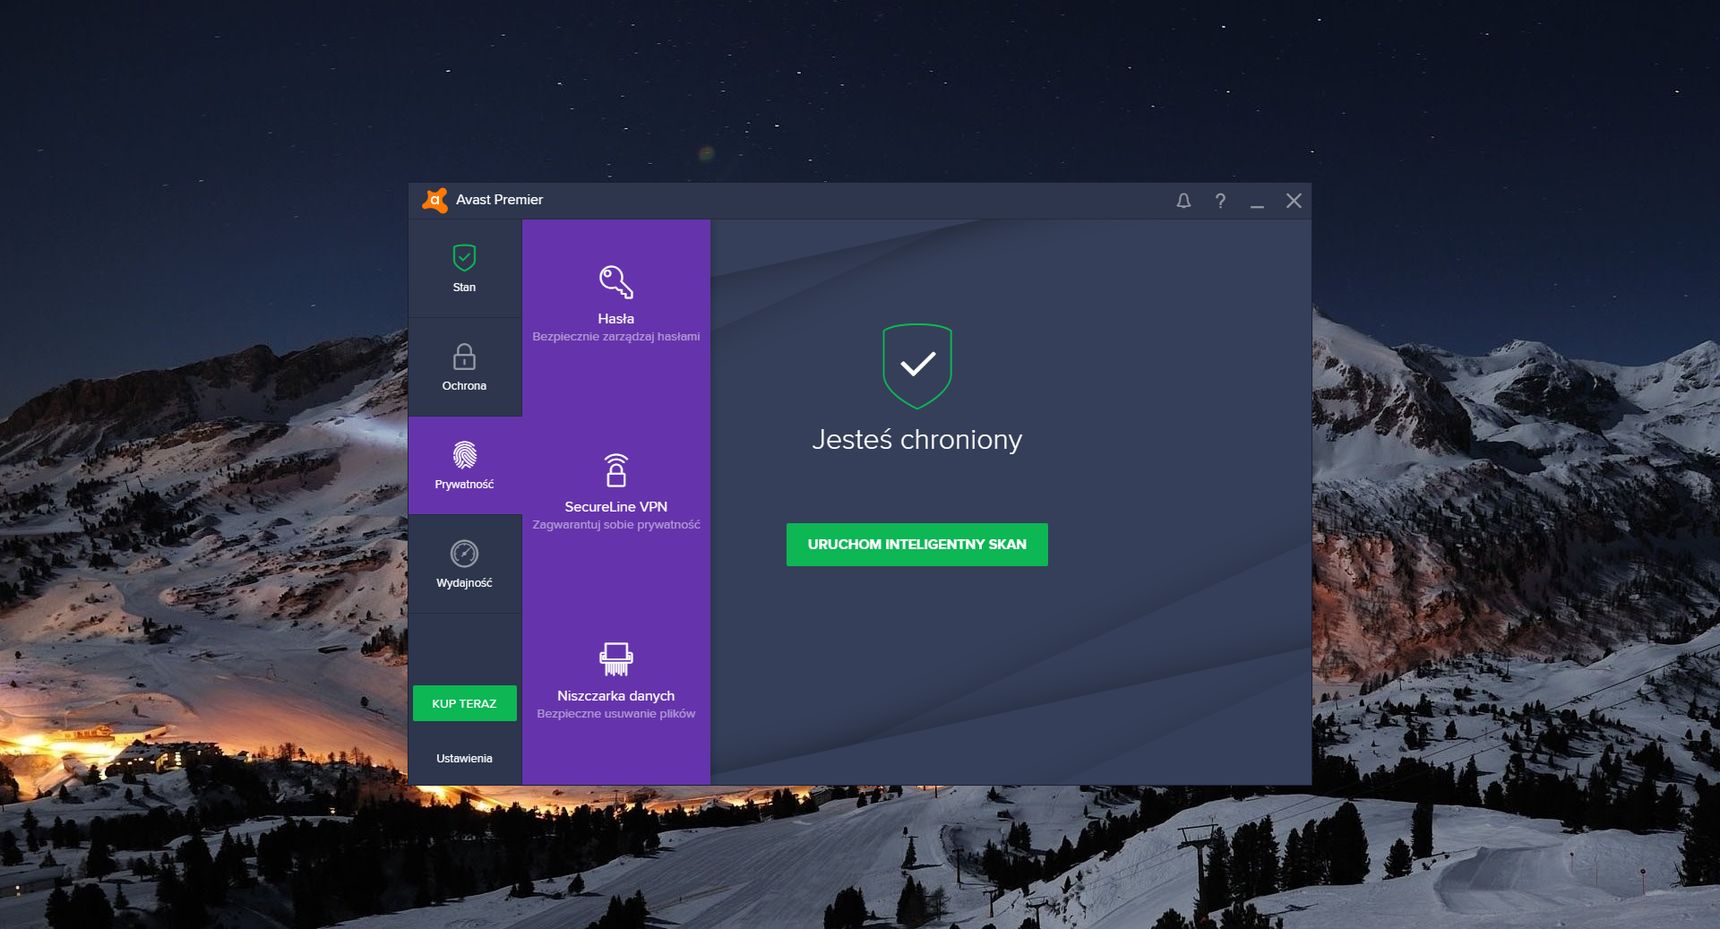The image size is (1720, 929).
Task: Click the Hasła title text
Action: (616, 319)
